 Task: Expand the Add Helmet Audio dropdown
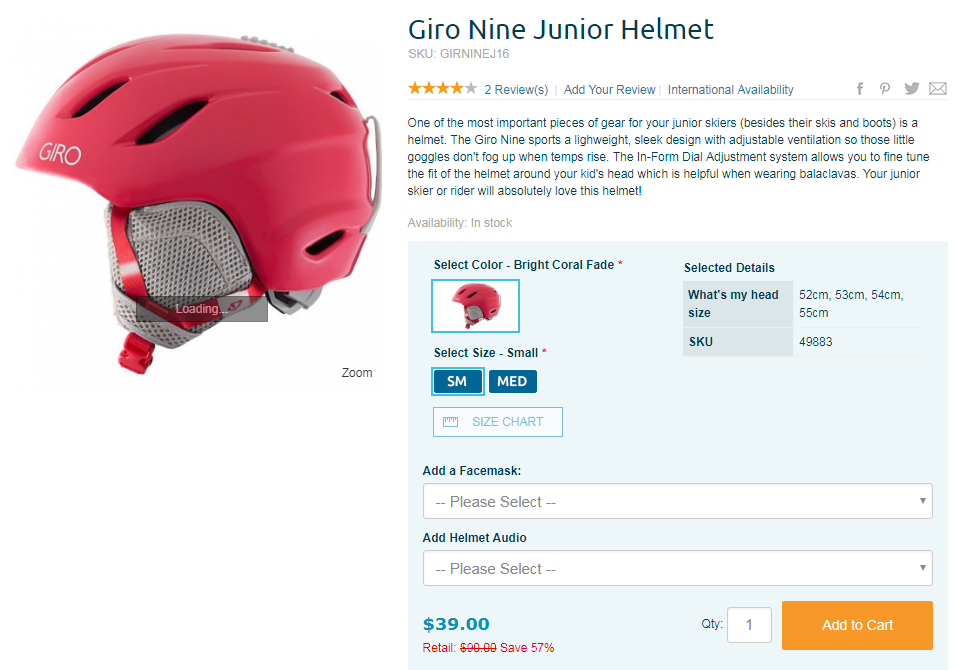pos(678,568)
